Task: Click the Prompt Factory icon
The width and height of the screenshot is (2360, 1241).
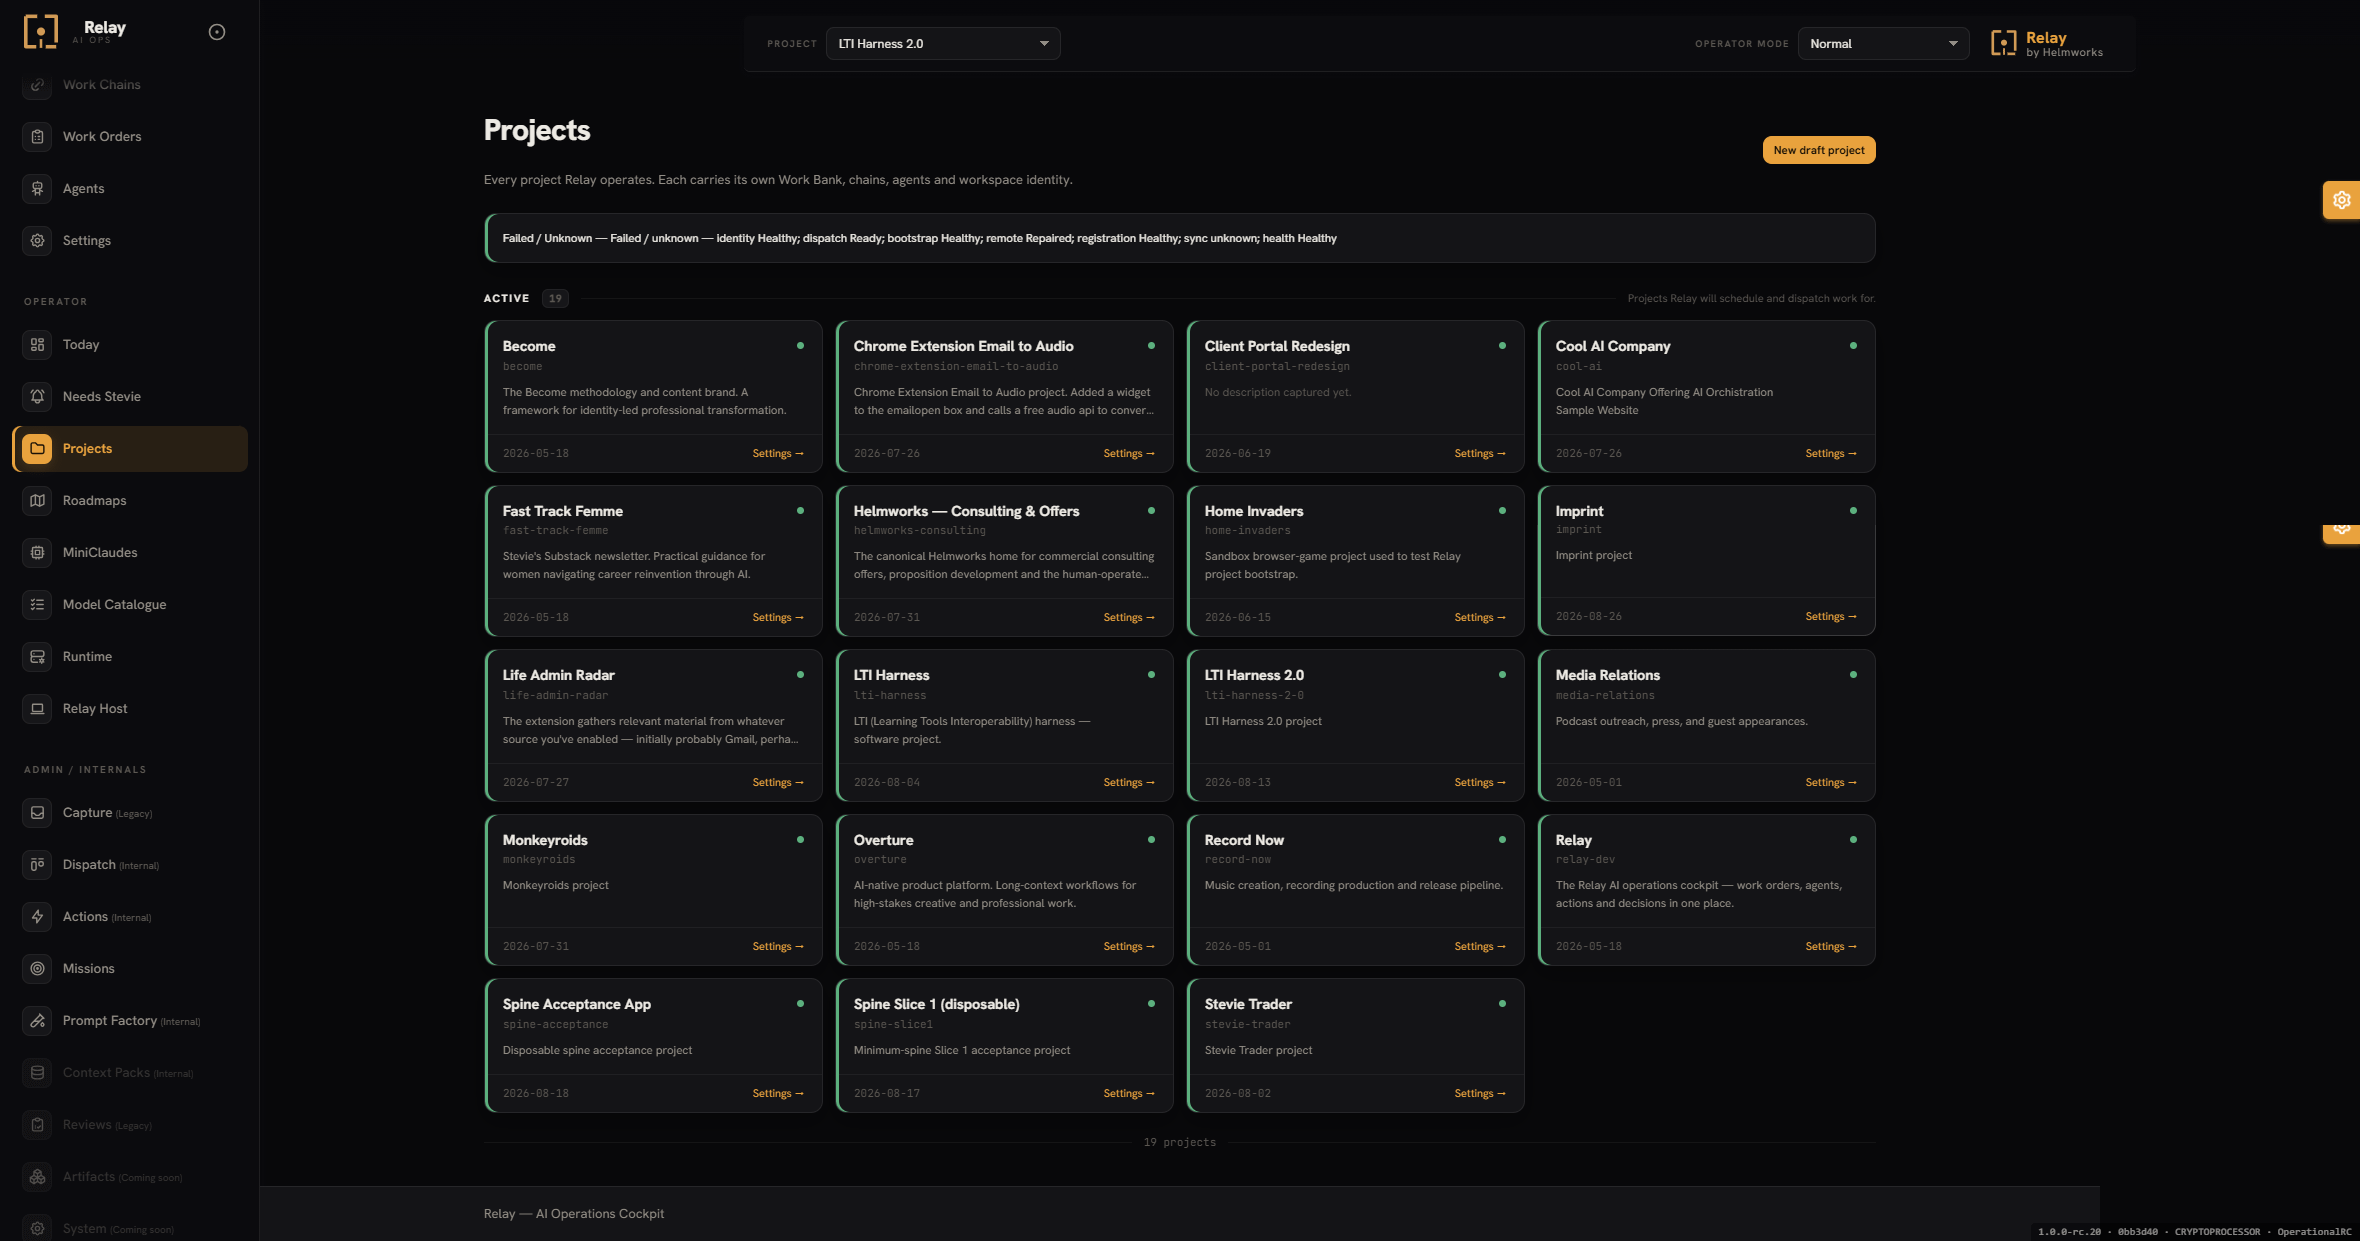Action: click(37, 1021)
